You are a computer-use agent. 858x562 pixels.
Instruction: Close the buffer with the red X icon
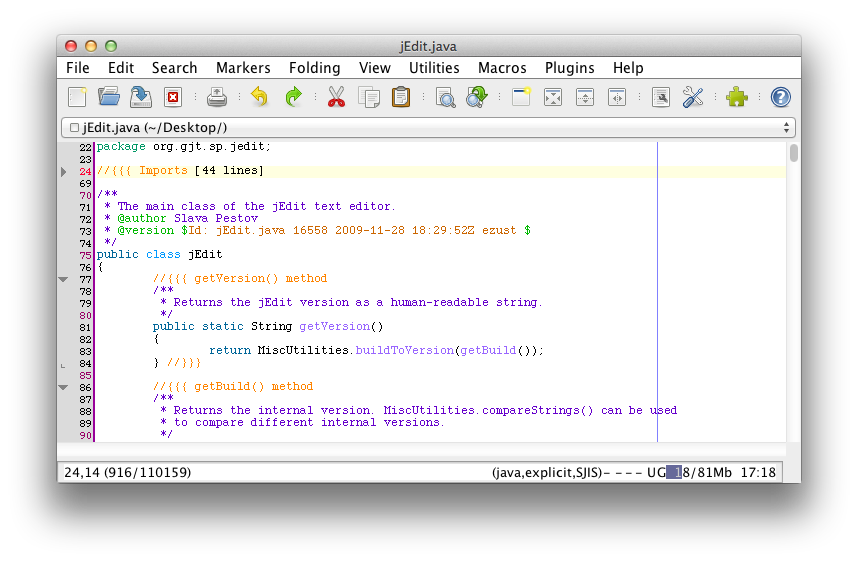[x=173, y=97]
